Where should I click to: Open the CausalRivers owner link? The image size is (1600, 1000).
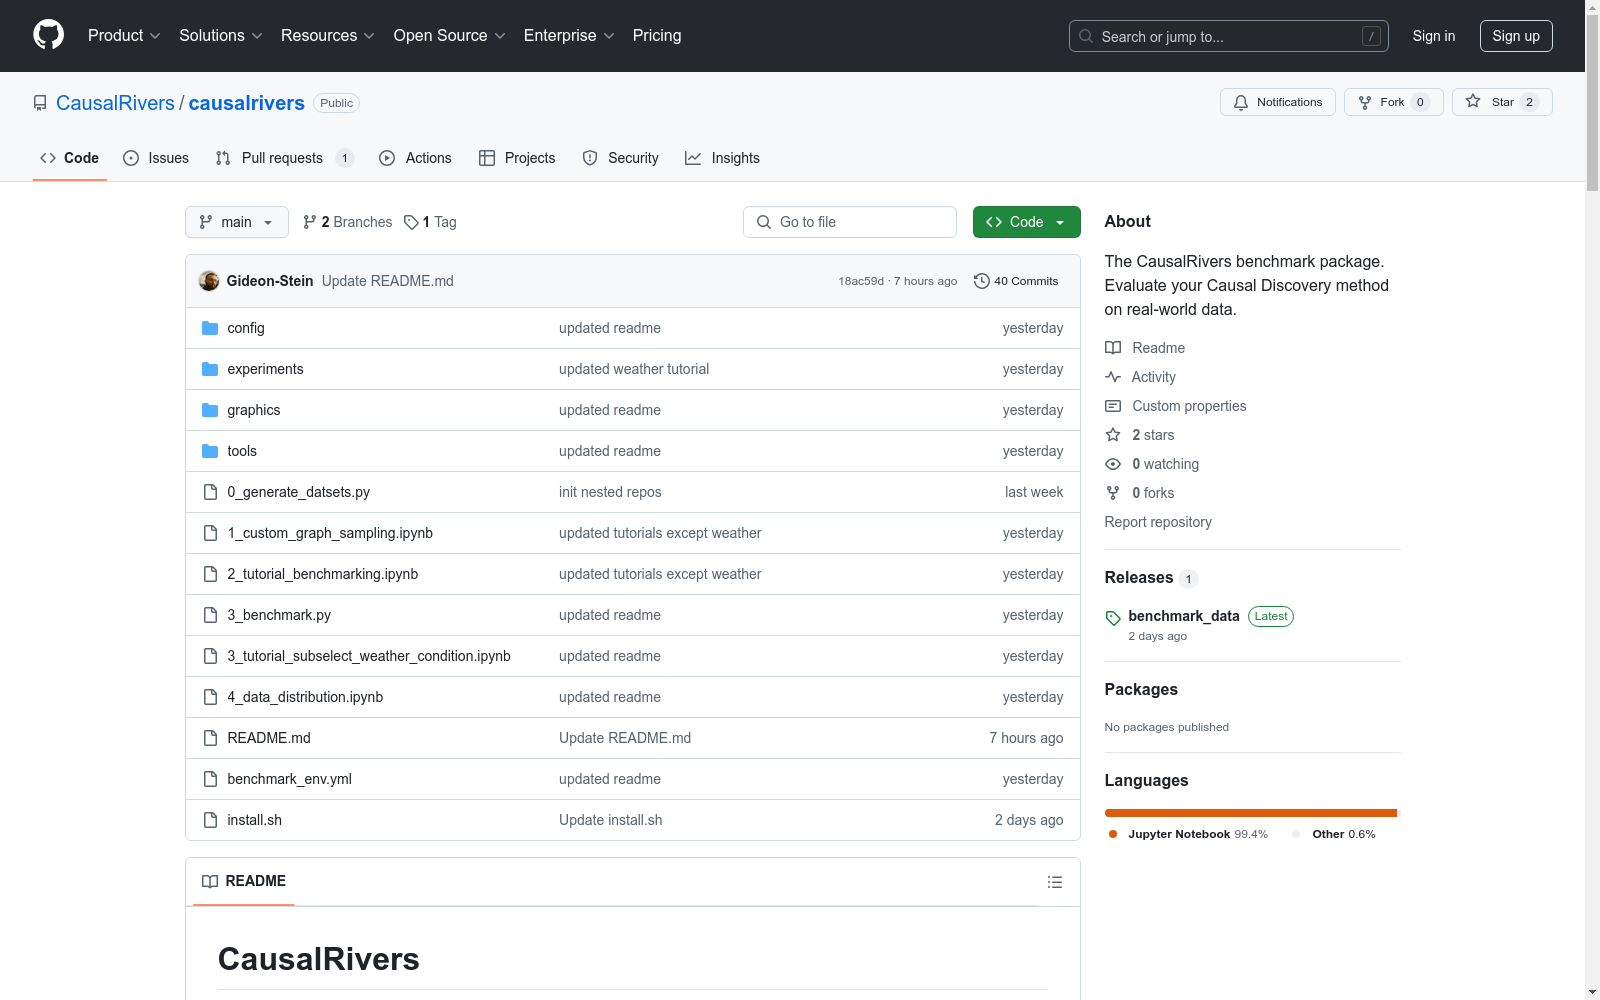115,103
